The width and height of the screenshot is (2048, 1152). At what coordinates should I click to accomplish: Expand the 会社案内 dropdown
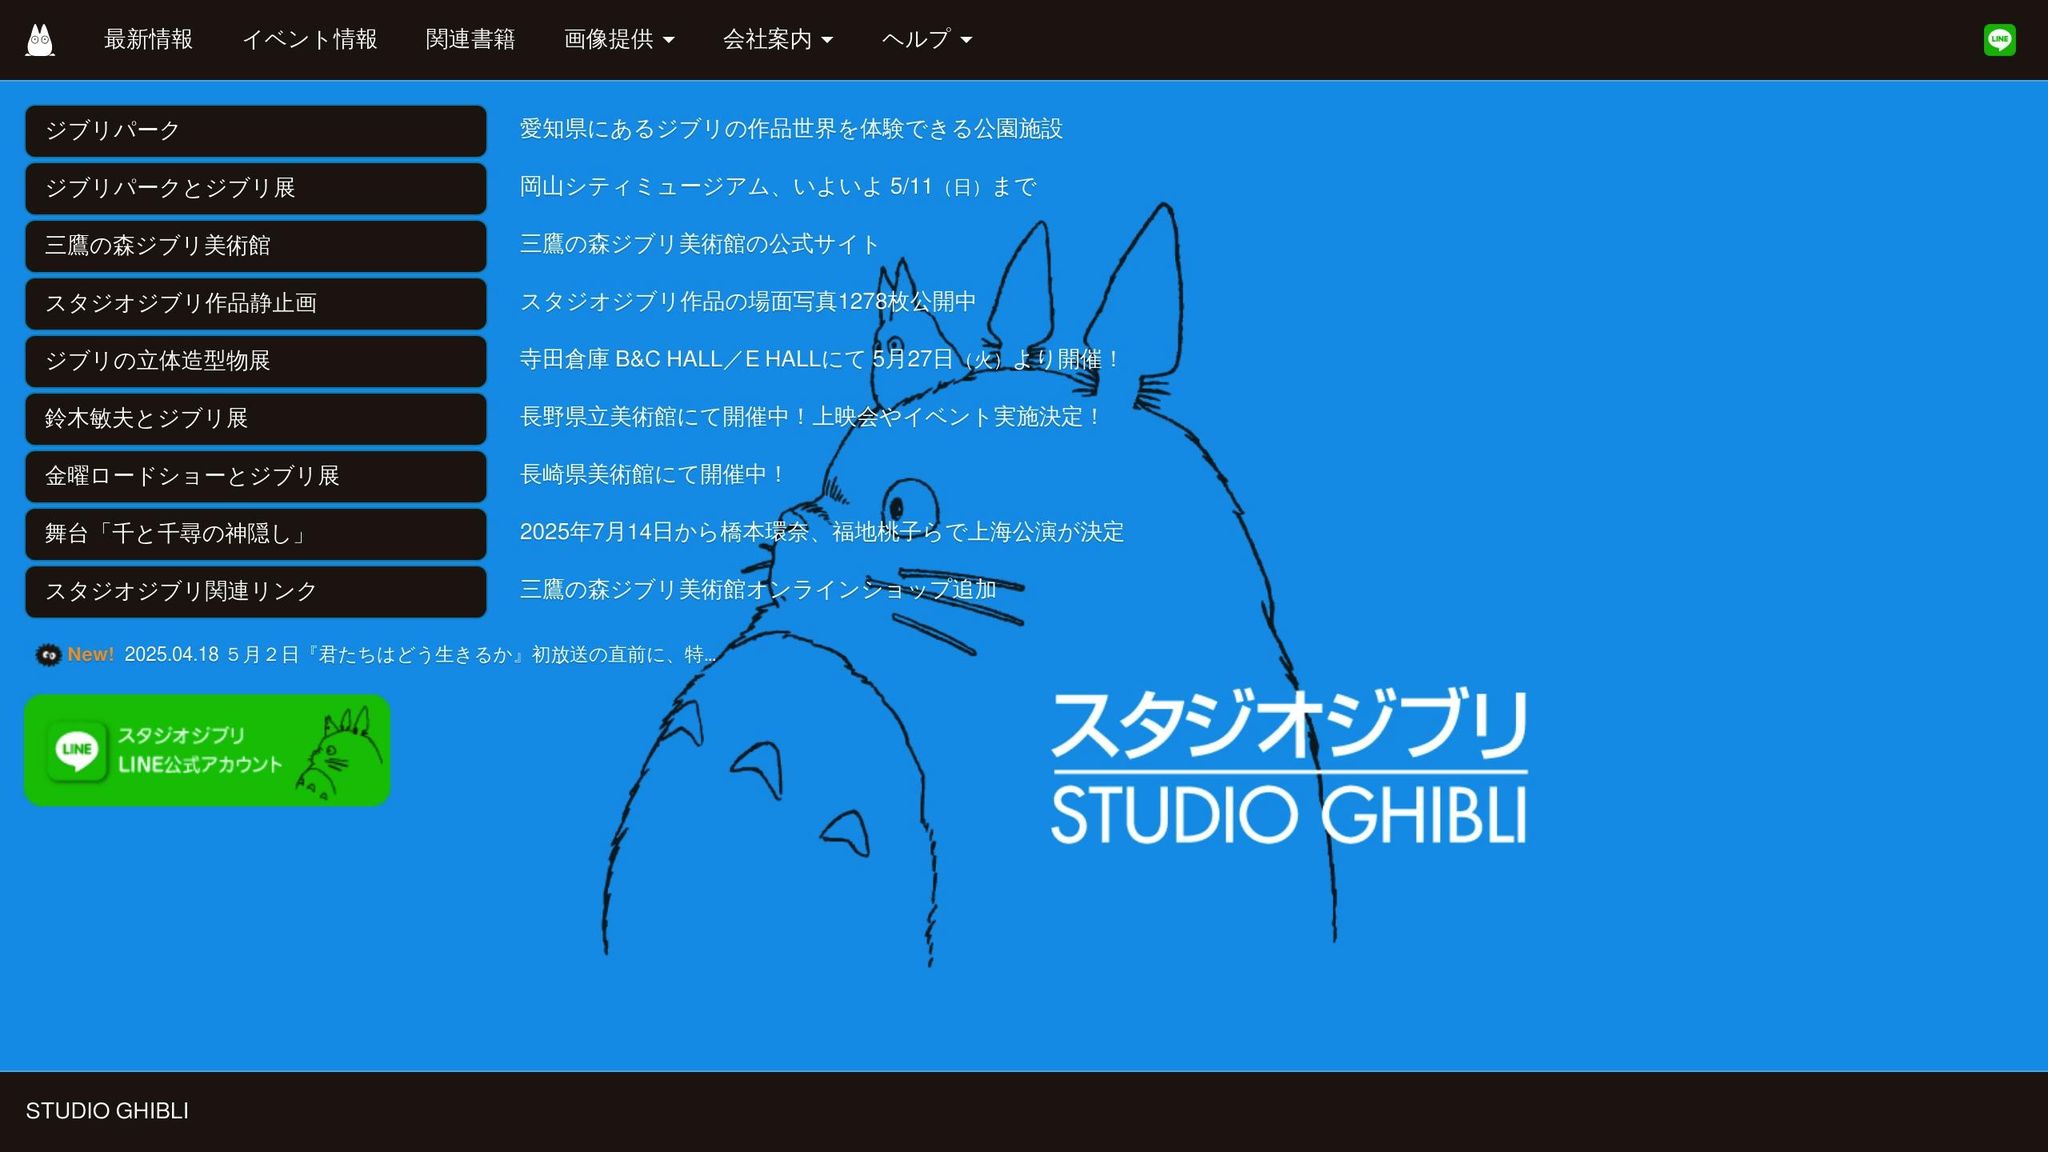coord(778,39)
